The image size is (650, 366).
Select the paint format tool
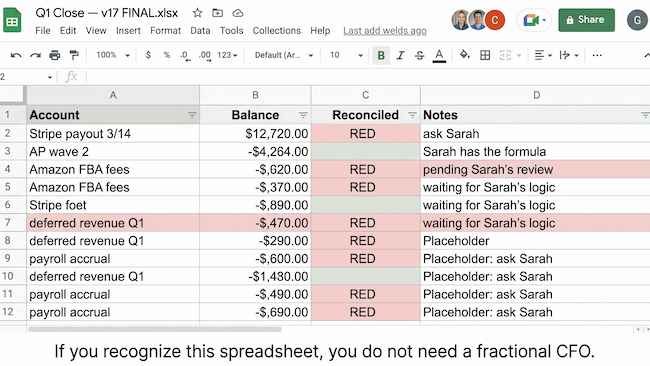(x=74, y=55)
